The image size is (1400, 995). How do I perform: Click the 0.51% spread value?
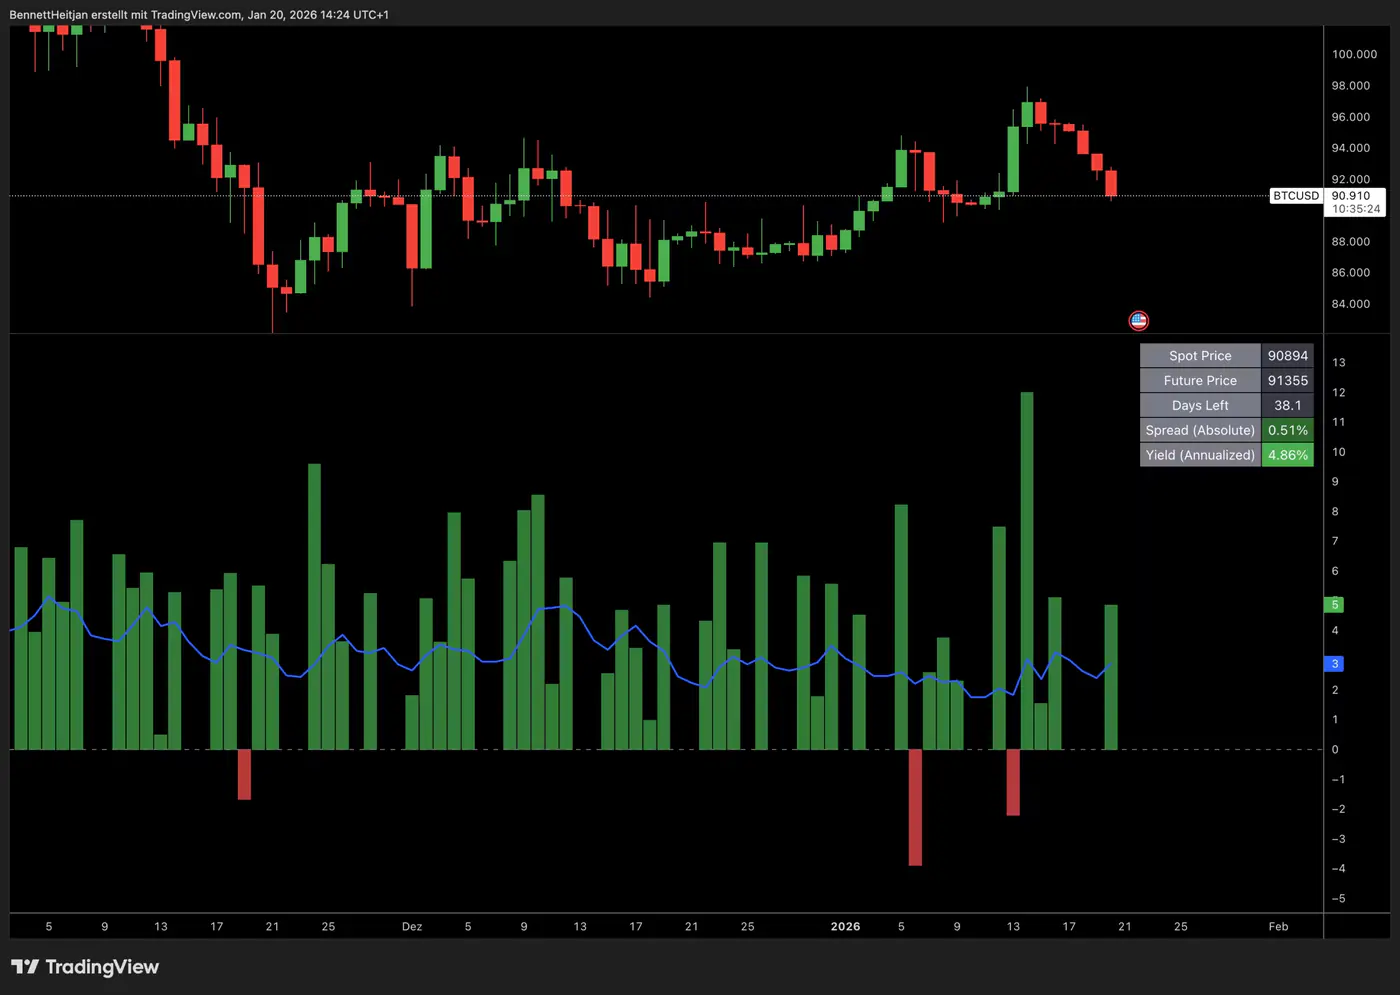pyautogui.click(x=1287, y=430)
